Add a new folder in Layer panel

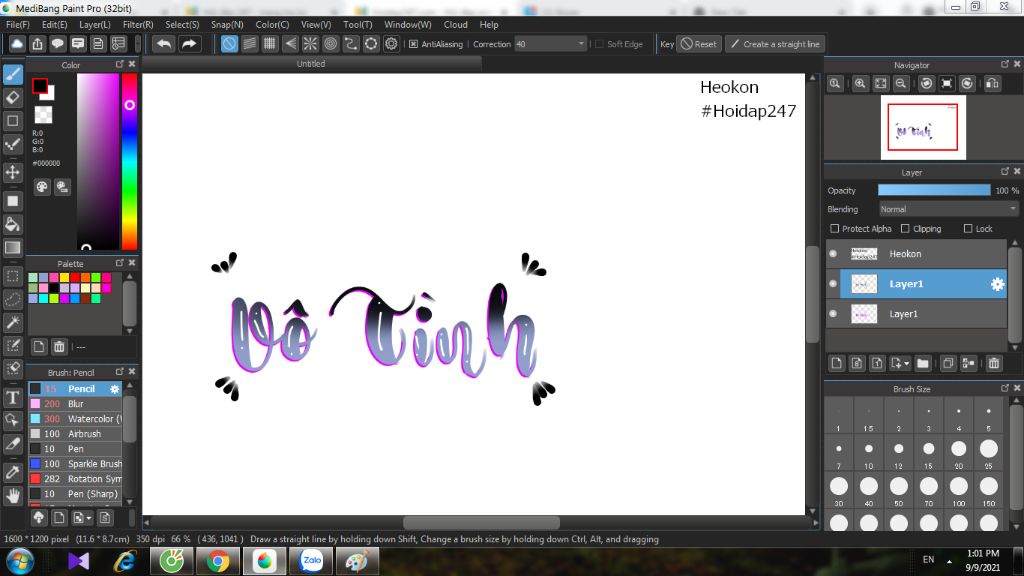(x=923, y=363)
